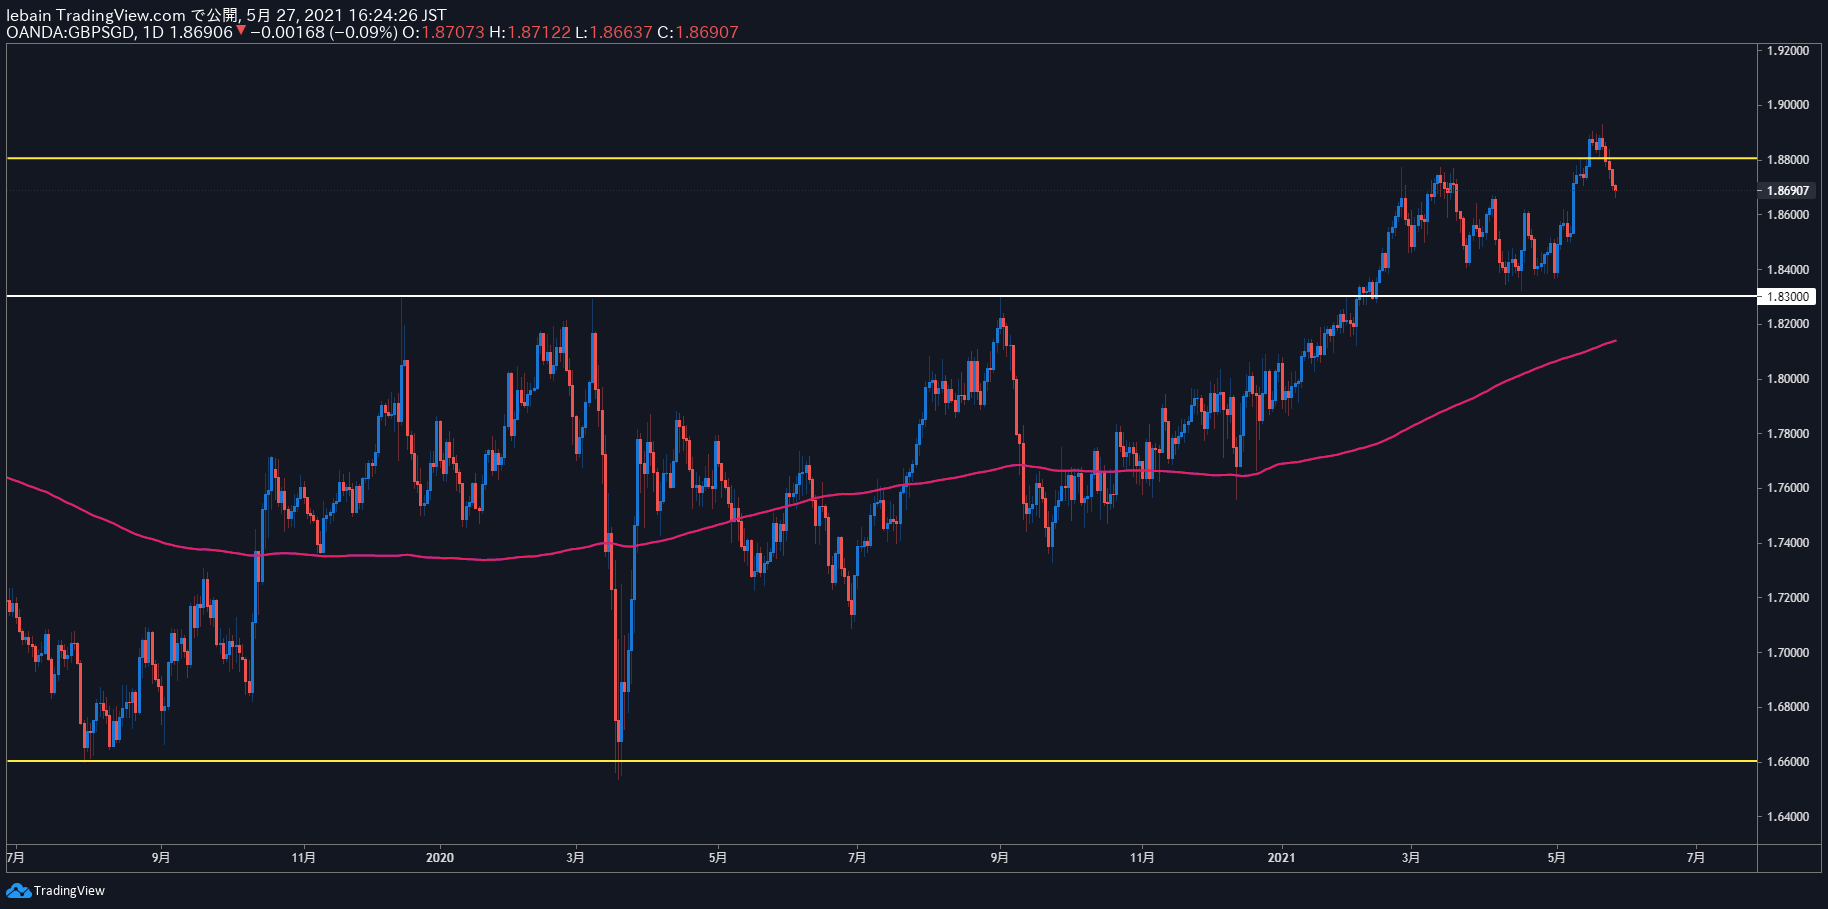Viewport: 1828px width, 909px height.
Task: Click the high value H:1.87122
Action: 530,32
